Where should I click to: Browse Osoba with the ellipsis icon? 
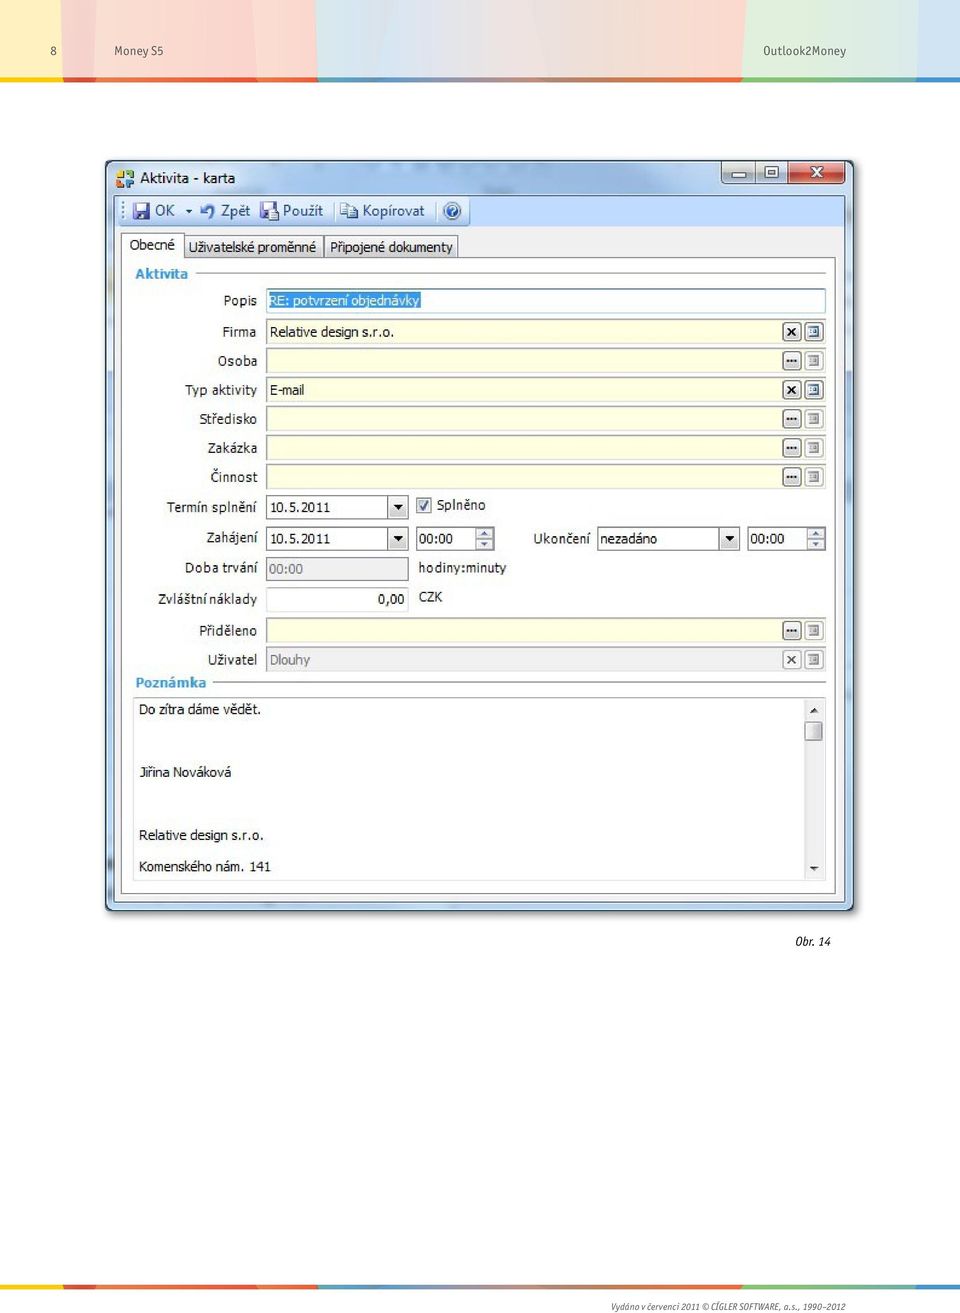(791, 361)
